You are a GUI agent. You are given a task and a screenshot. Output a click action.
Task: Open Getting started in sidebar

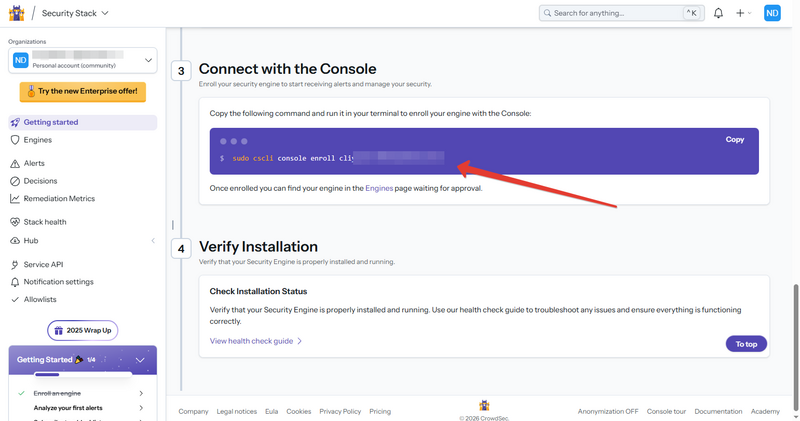point(83,122)
